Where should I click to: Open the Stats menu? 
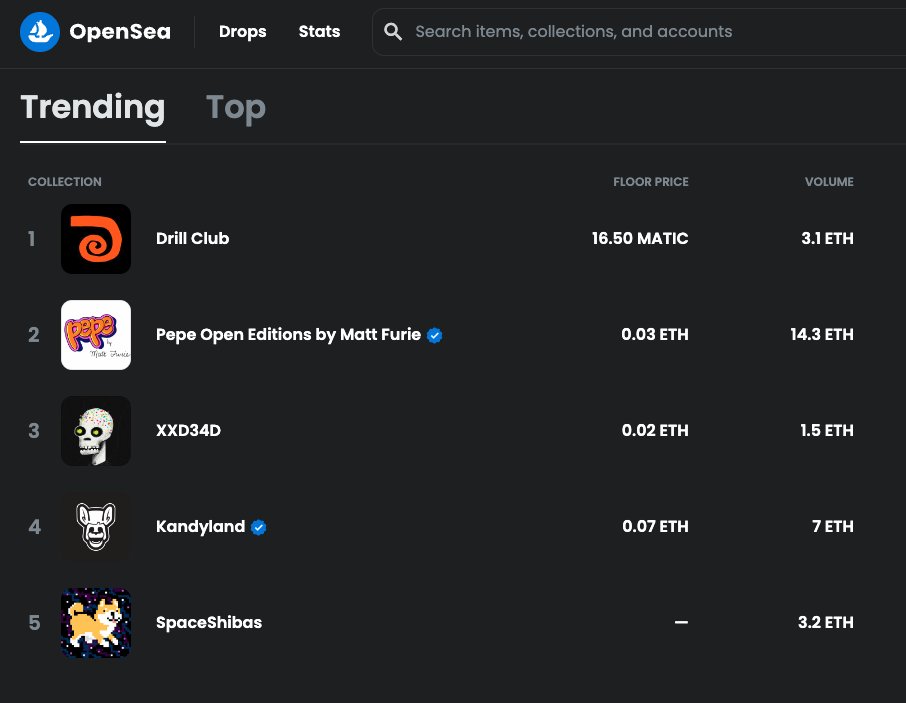coord(320,32)
